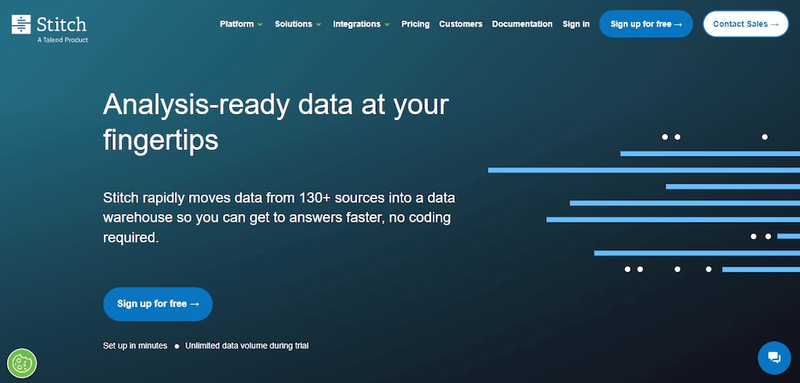Viewport: 800px width, 383px height.
Task: Open the Solutions navigation item
Action: pyautogui.click(x=293, y=24)
